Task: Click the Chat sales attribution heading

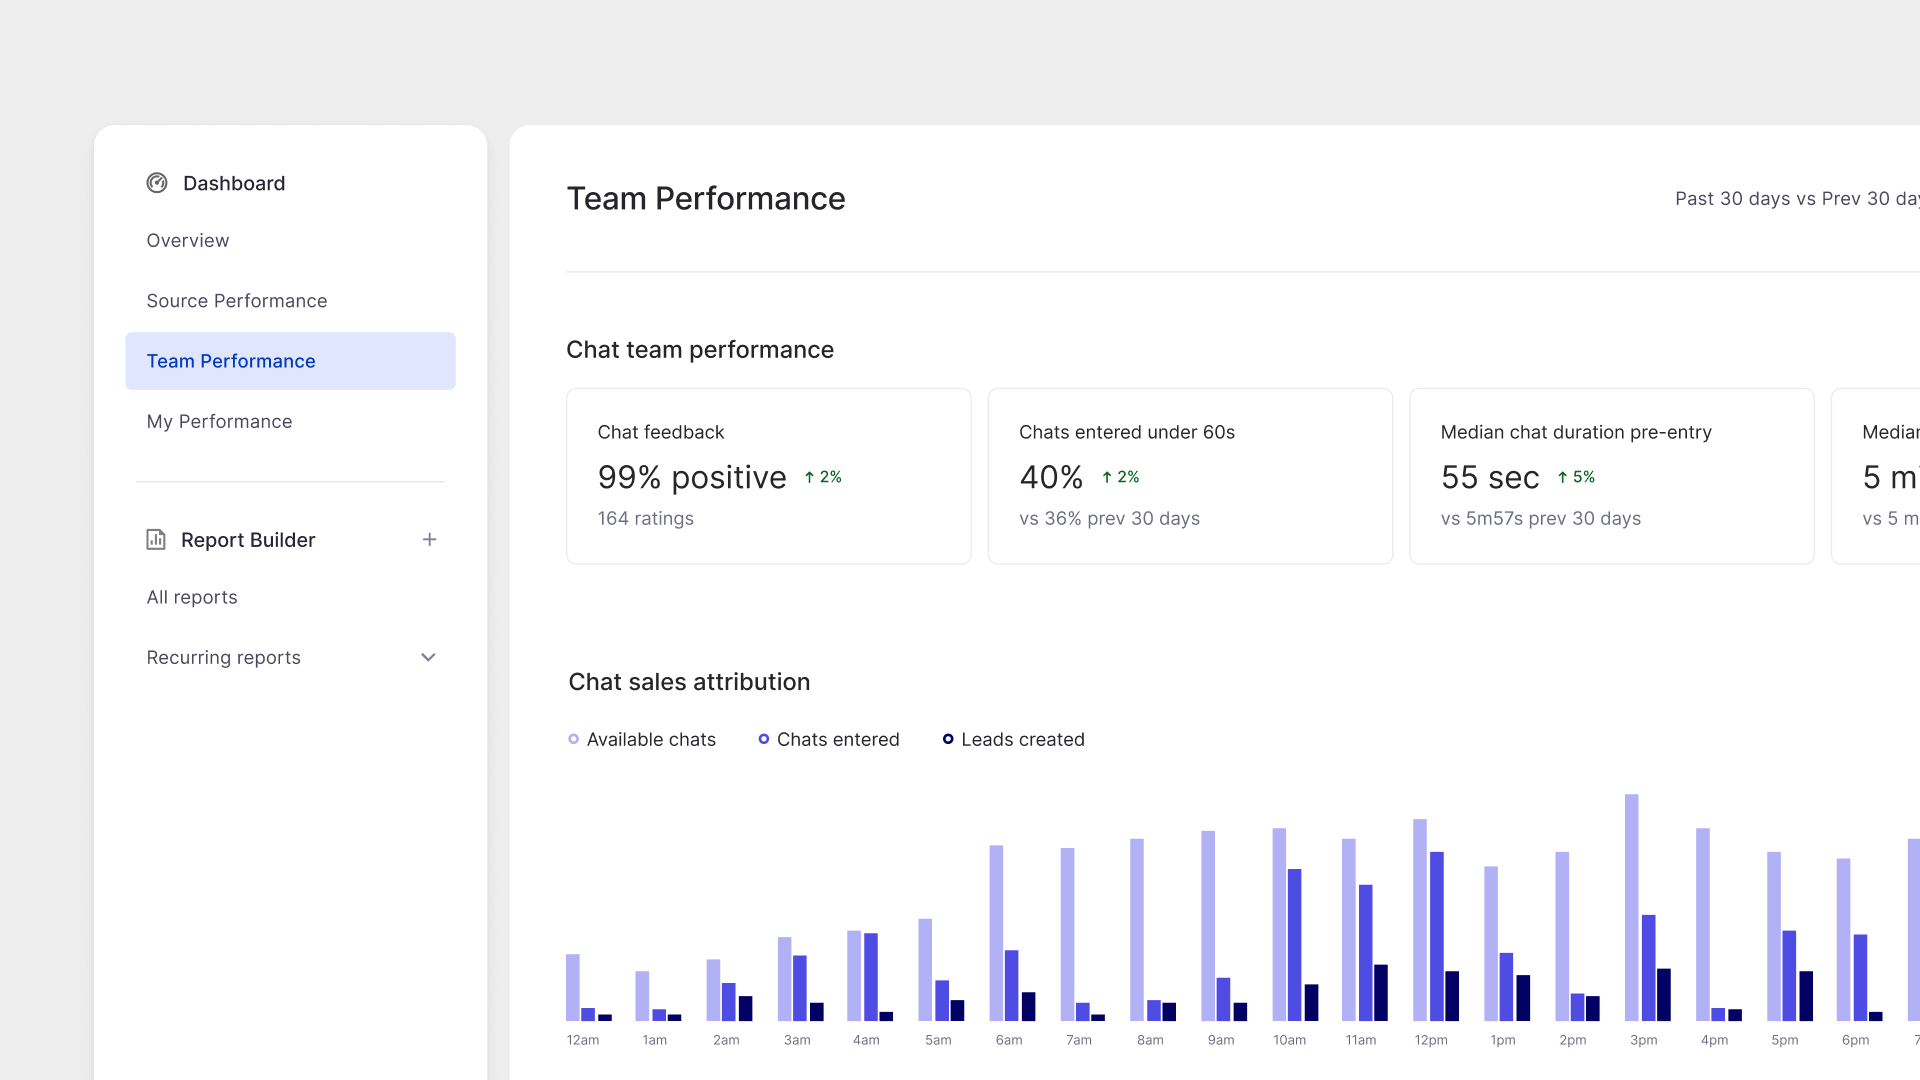Action: point(689,682)
